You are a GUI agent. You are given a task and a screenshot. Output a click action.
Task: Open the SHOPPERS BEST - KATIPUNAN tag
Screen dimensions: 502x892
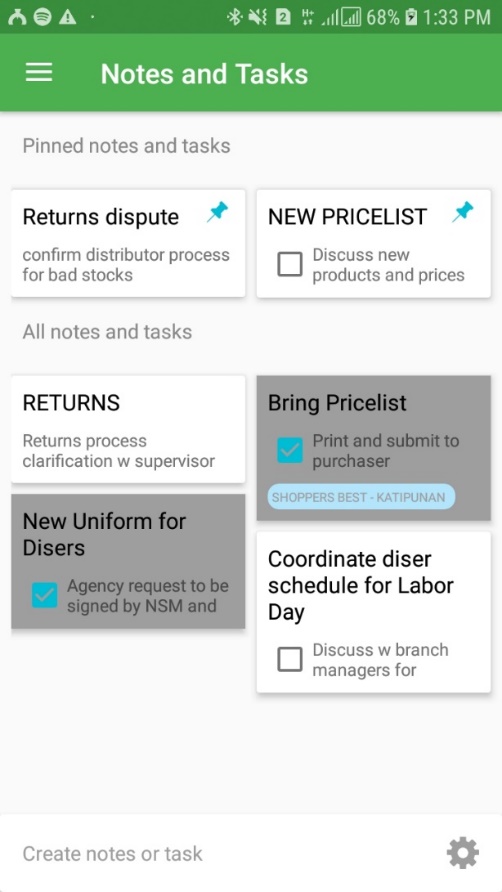pyautogui.click(x=361, y=497)
